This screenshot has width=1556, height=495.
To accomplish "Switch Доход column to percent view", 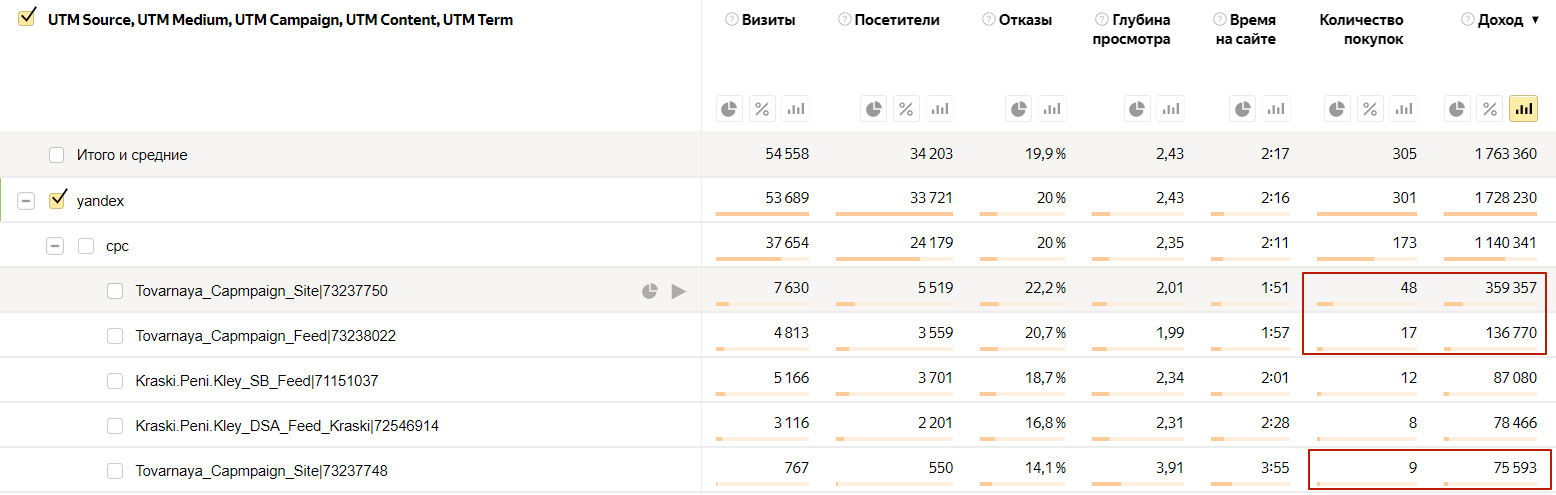I will 1490,109.
